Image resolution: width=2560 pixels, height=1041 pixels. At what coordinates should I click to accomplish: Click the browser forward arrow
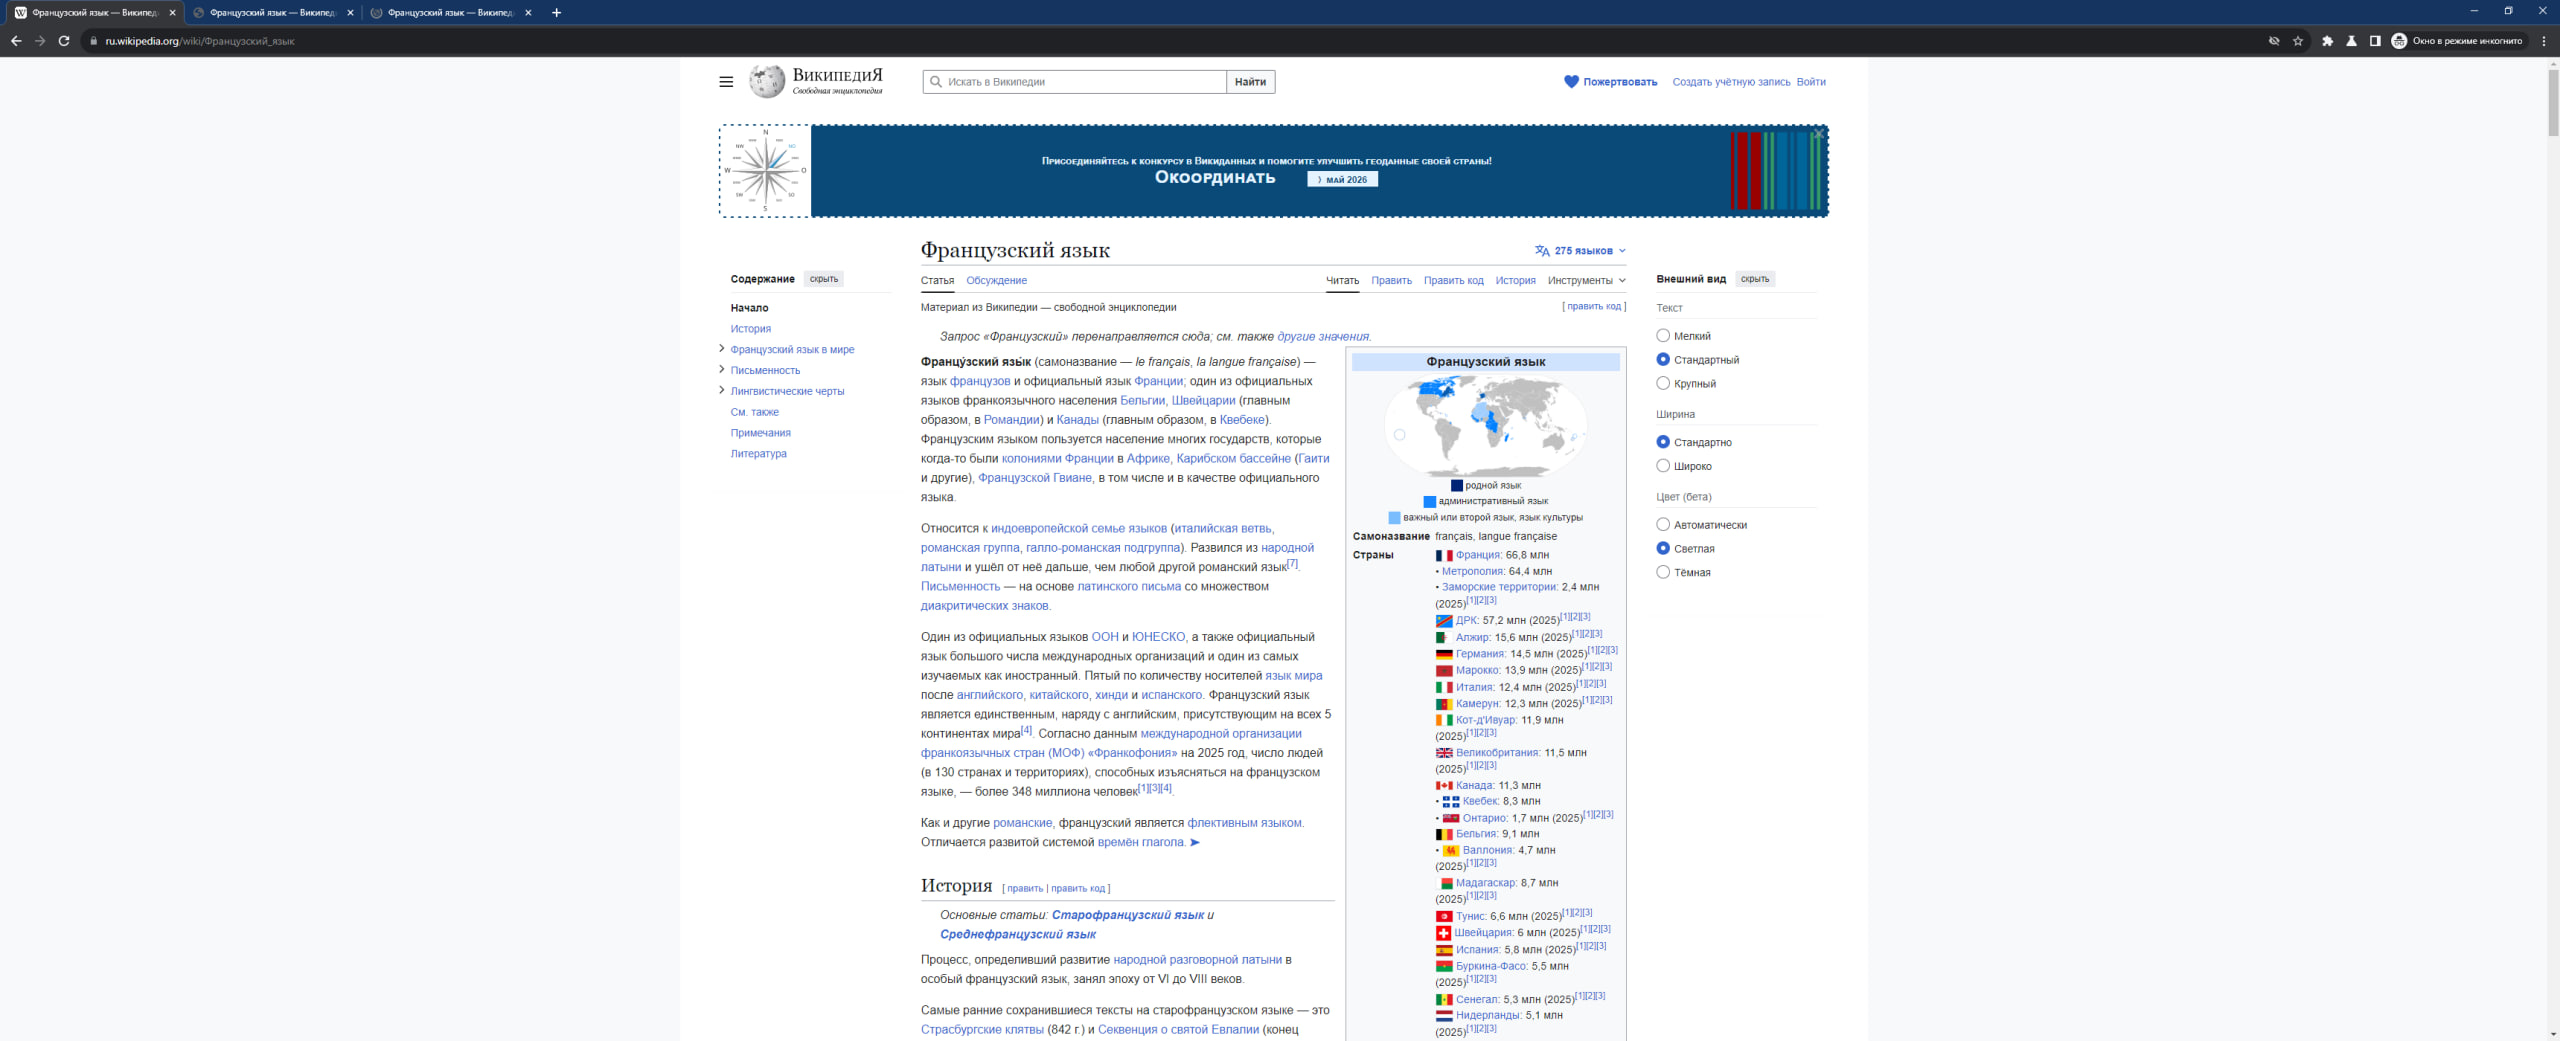coord(40,41)
